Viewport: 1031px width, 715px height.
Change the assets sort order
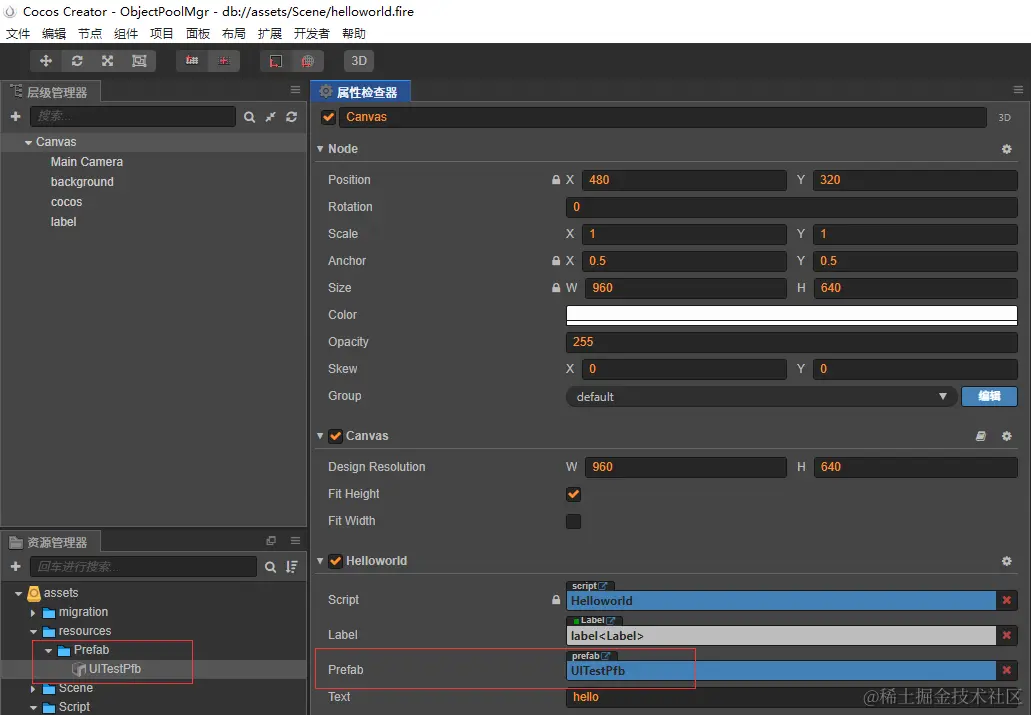click(x=292, y=567)
